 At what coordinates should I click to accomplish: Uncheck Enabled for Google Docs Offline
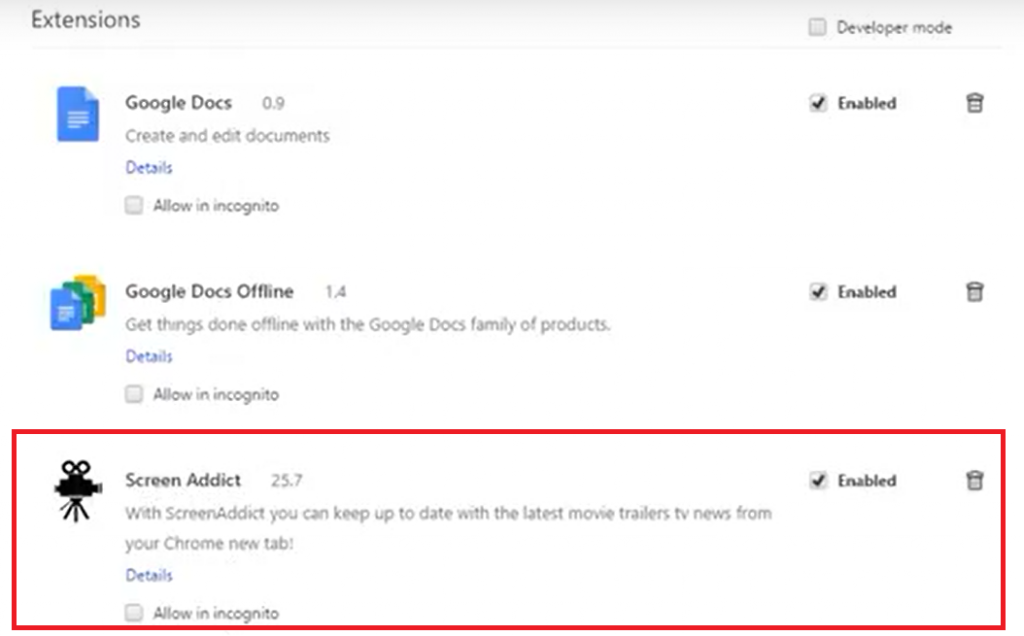(819, 292)
